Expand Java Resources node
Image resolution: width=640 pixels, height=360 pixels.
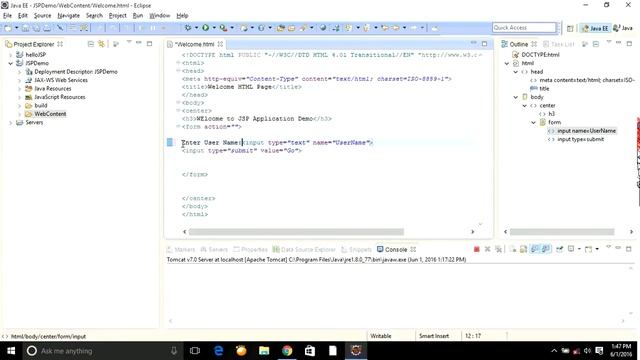click(19, 89)
